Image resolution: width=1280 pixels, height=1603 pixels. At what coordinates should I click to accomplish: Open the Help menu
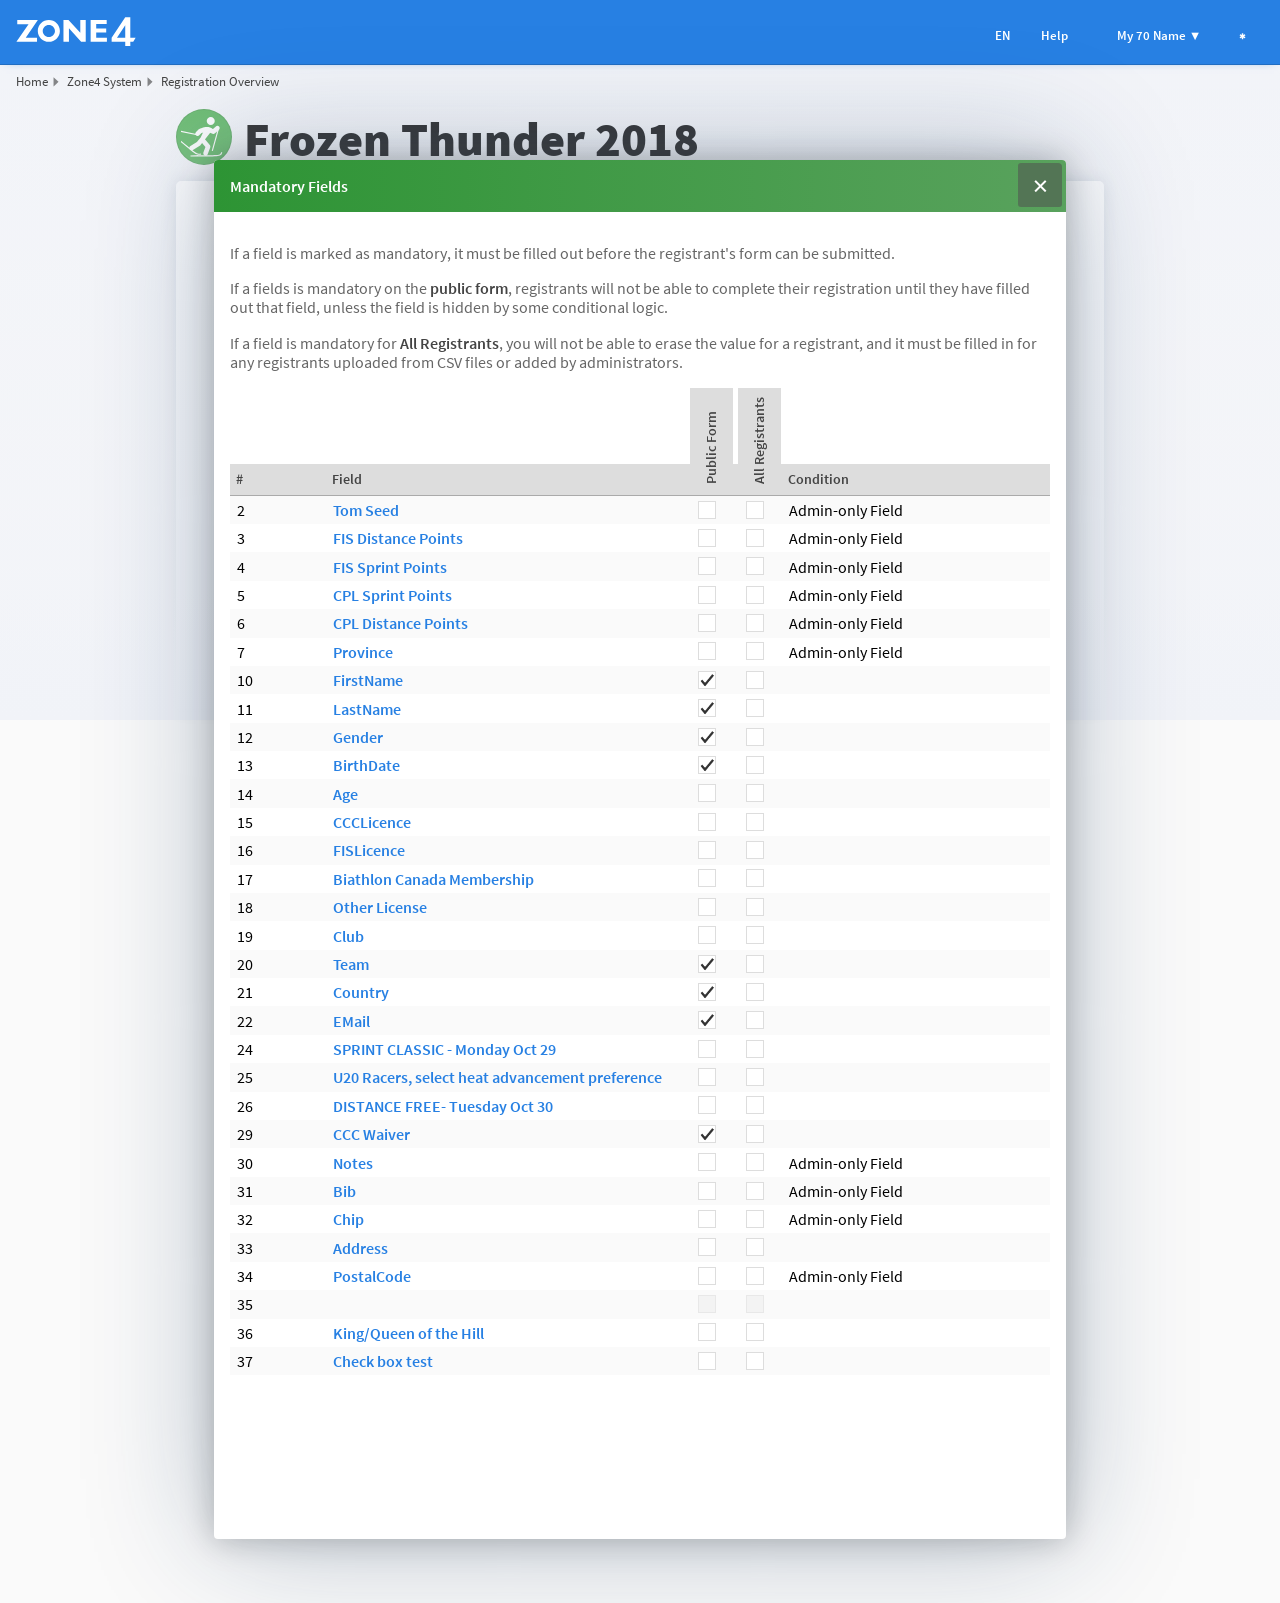click(x=1054, y=36)
